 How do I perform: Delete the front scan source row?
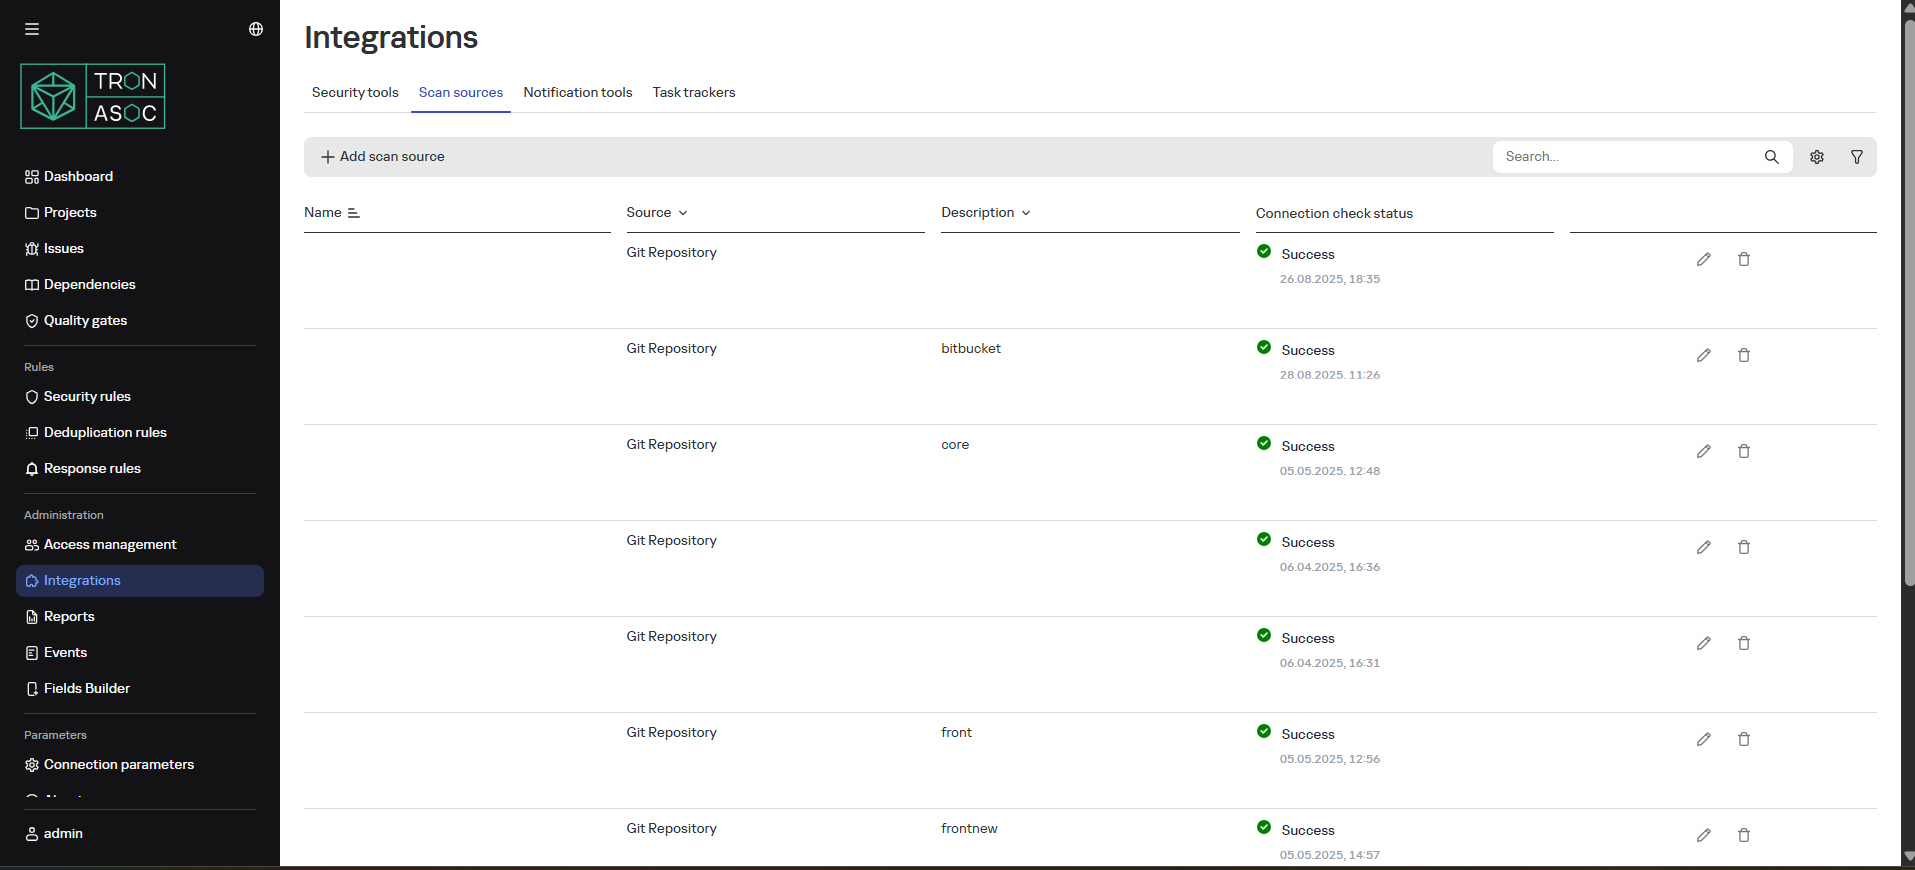point(1743,739)
